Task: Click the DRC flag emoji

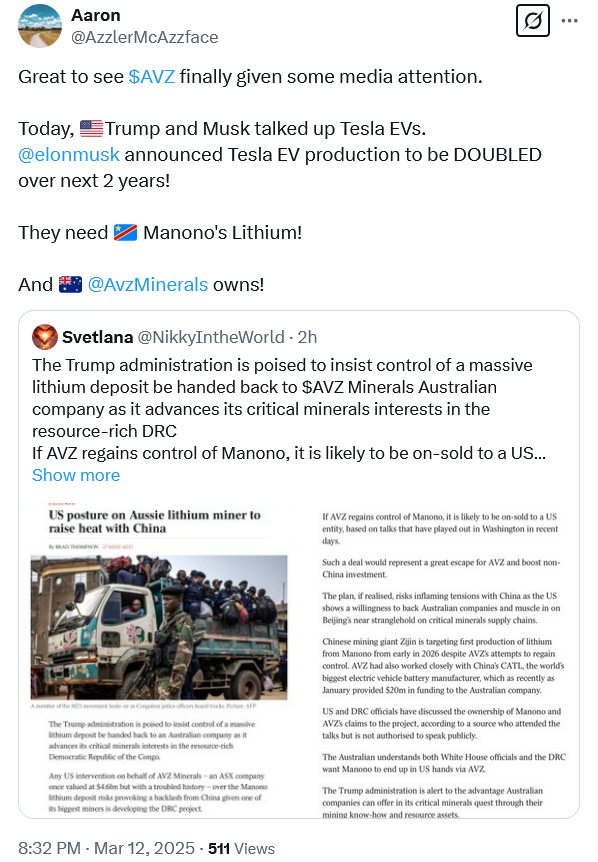Action: [125, 233]
